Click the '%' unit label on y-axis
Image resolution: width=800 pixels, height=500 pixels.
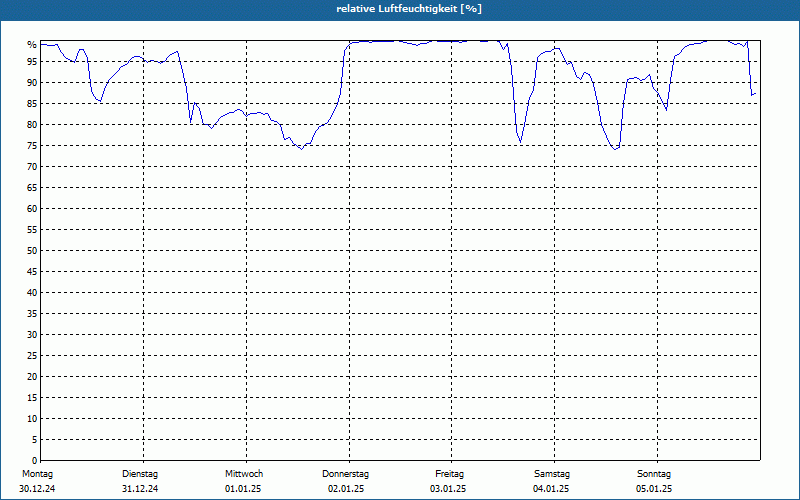32,45
